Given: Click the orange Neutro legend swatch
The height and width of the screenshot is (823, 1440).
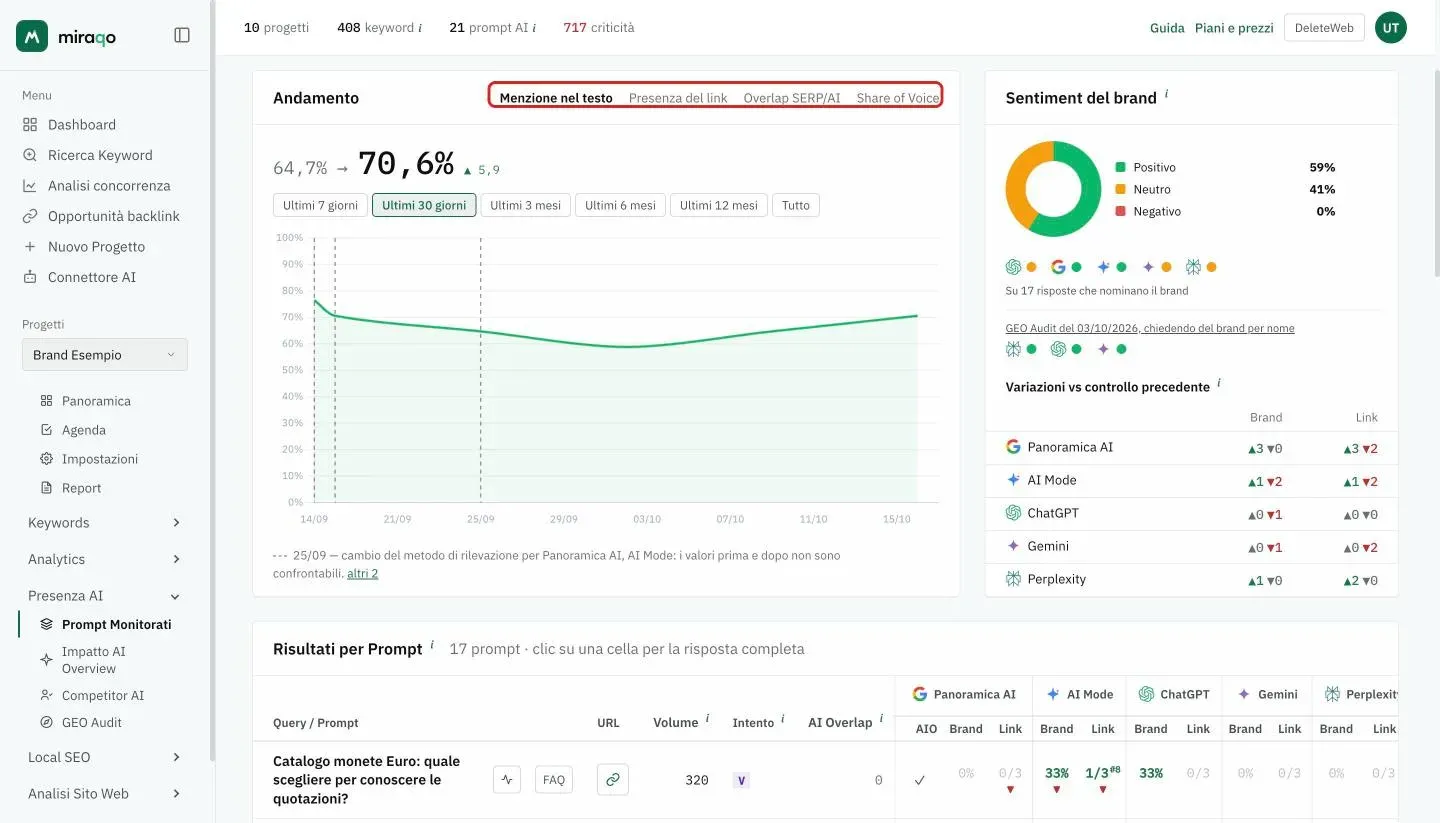Looking at the screenshot, I should pos(1121,189).
